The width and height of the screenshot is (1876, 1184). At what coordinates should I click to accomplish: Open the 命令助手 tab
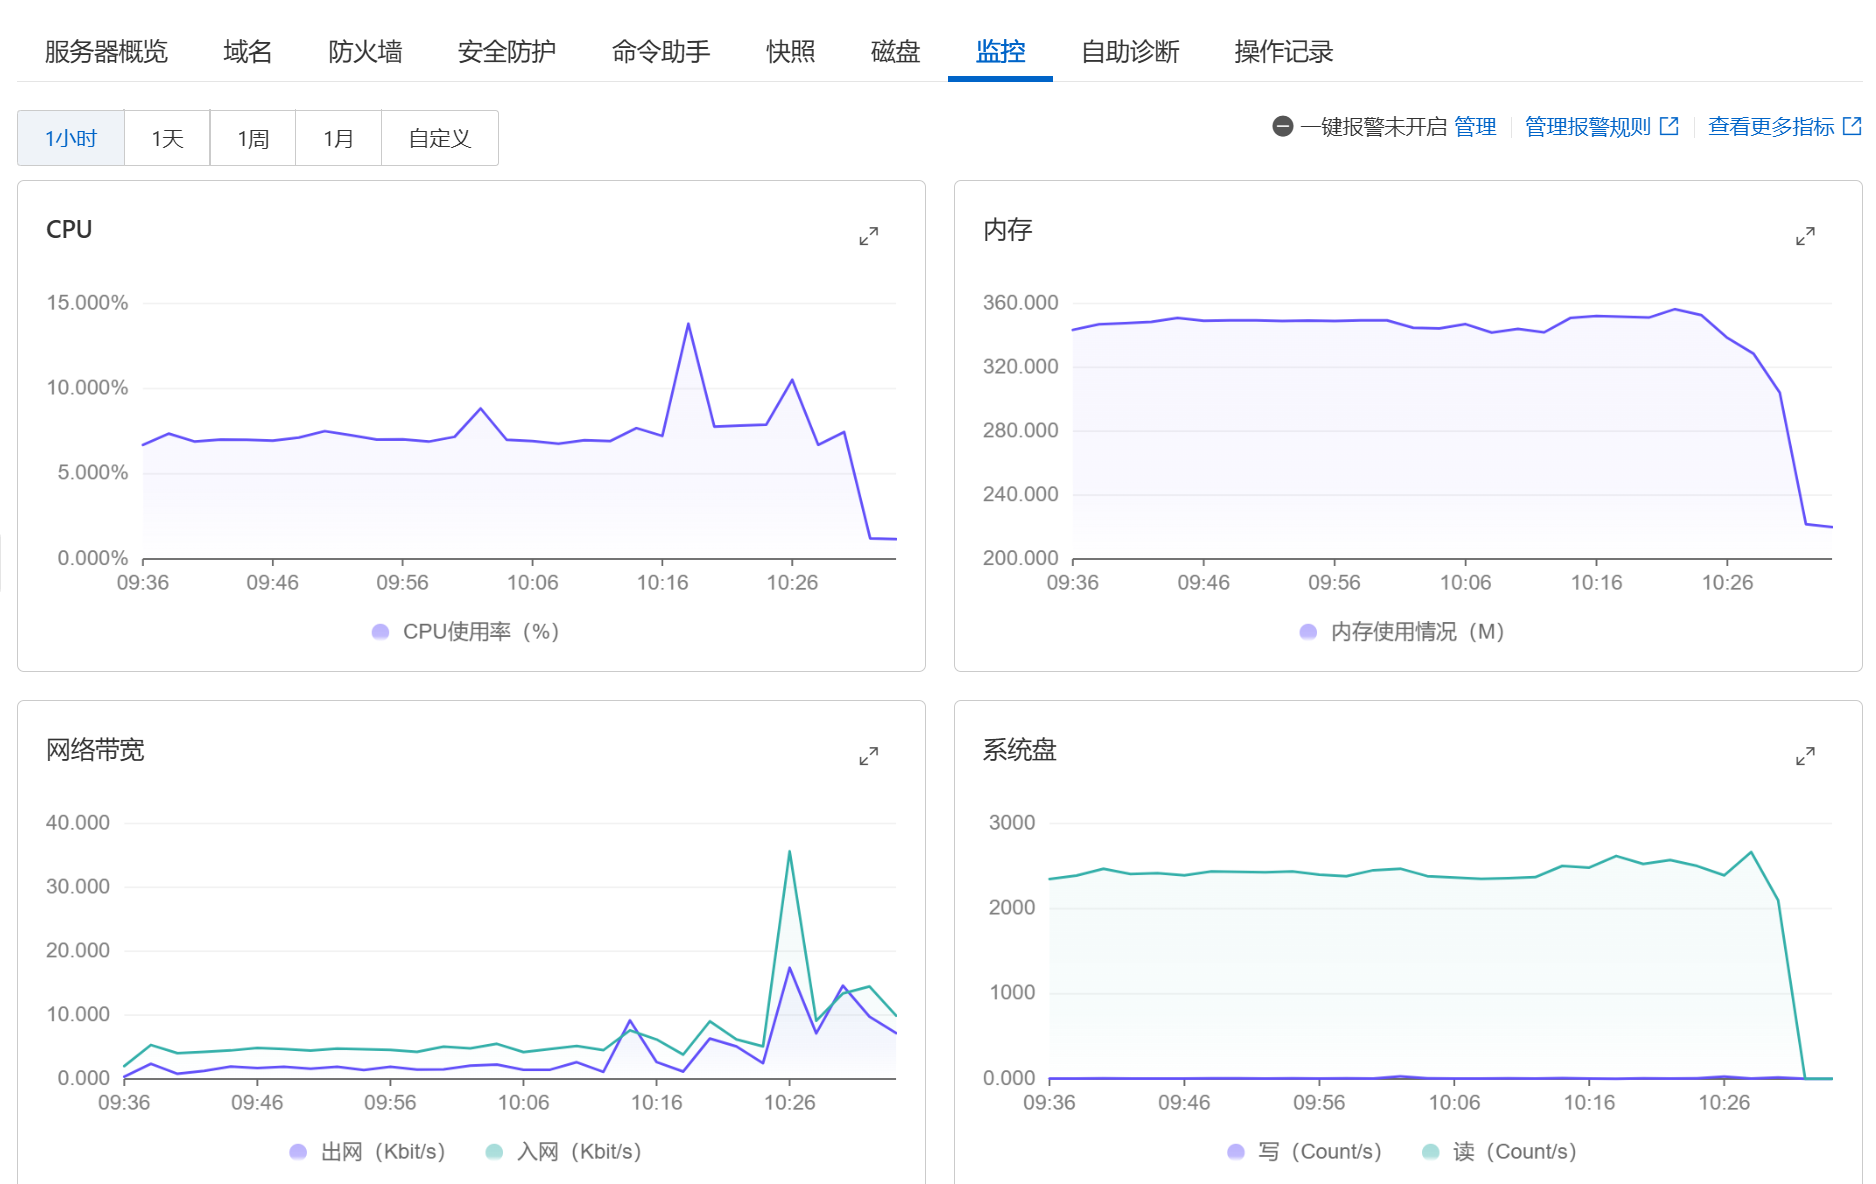pyautogui.click(x=661, y=51)
